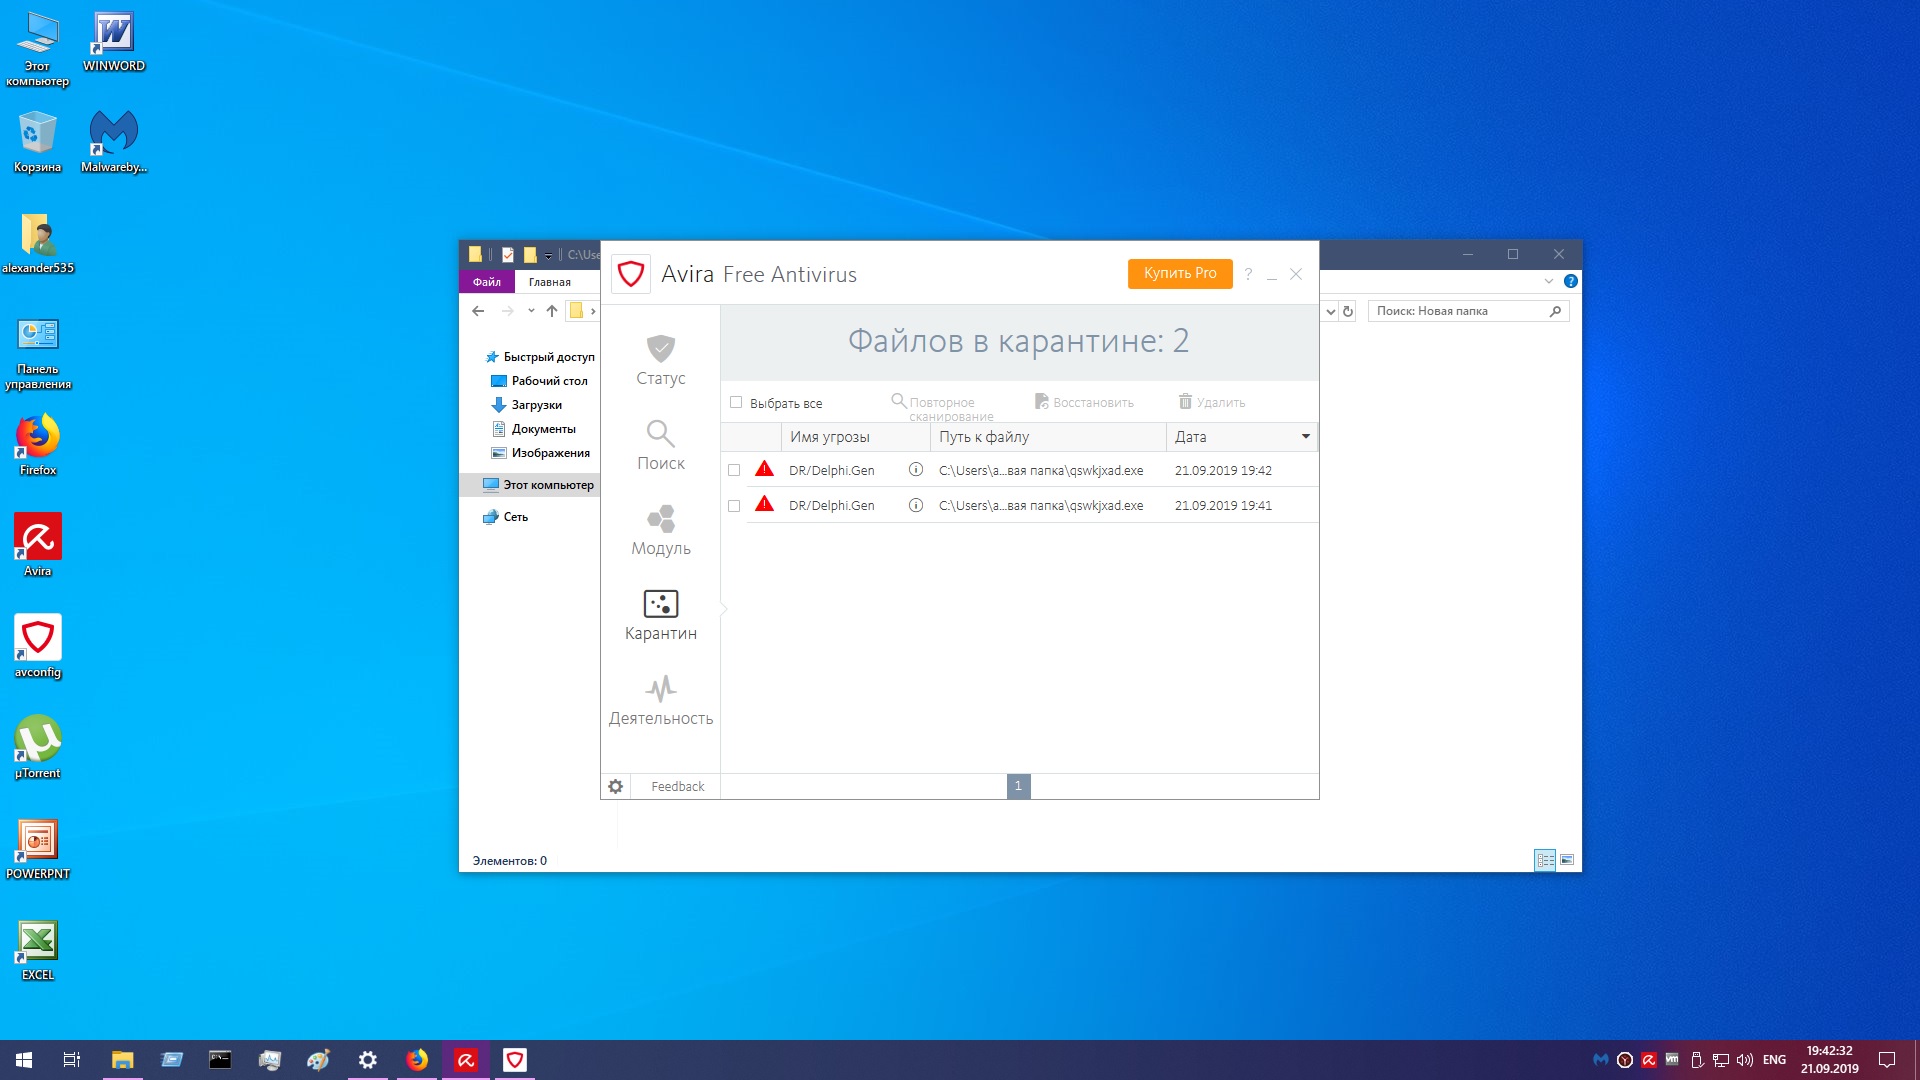1920x1080 pixels.
Task: Check the Select all checkbox
Action: coord(736,403)
